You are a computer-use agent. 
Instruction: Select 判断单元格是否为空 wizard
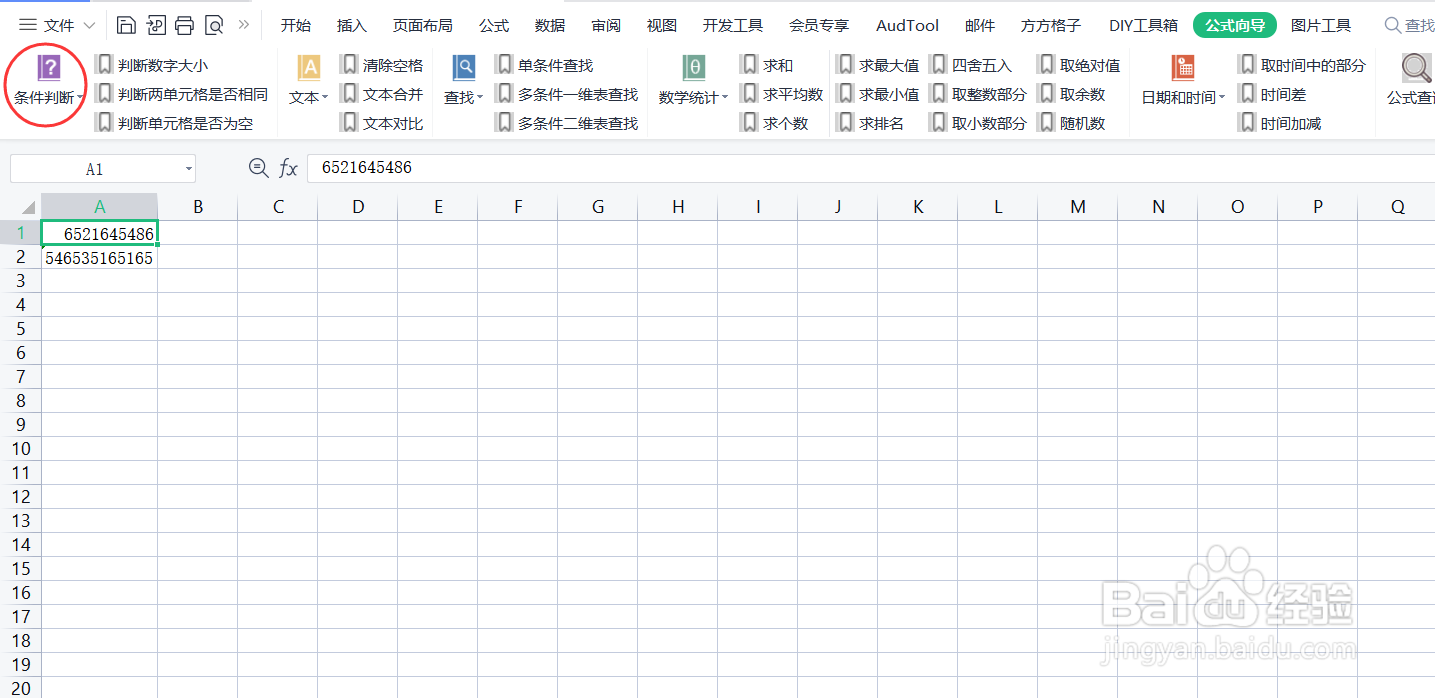pos(174,123)
